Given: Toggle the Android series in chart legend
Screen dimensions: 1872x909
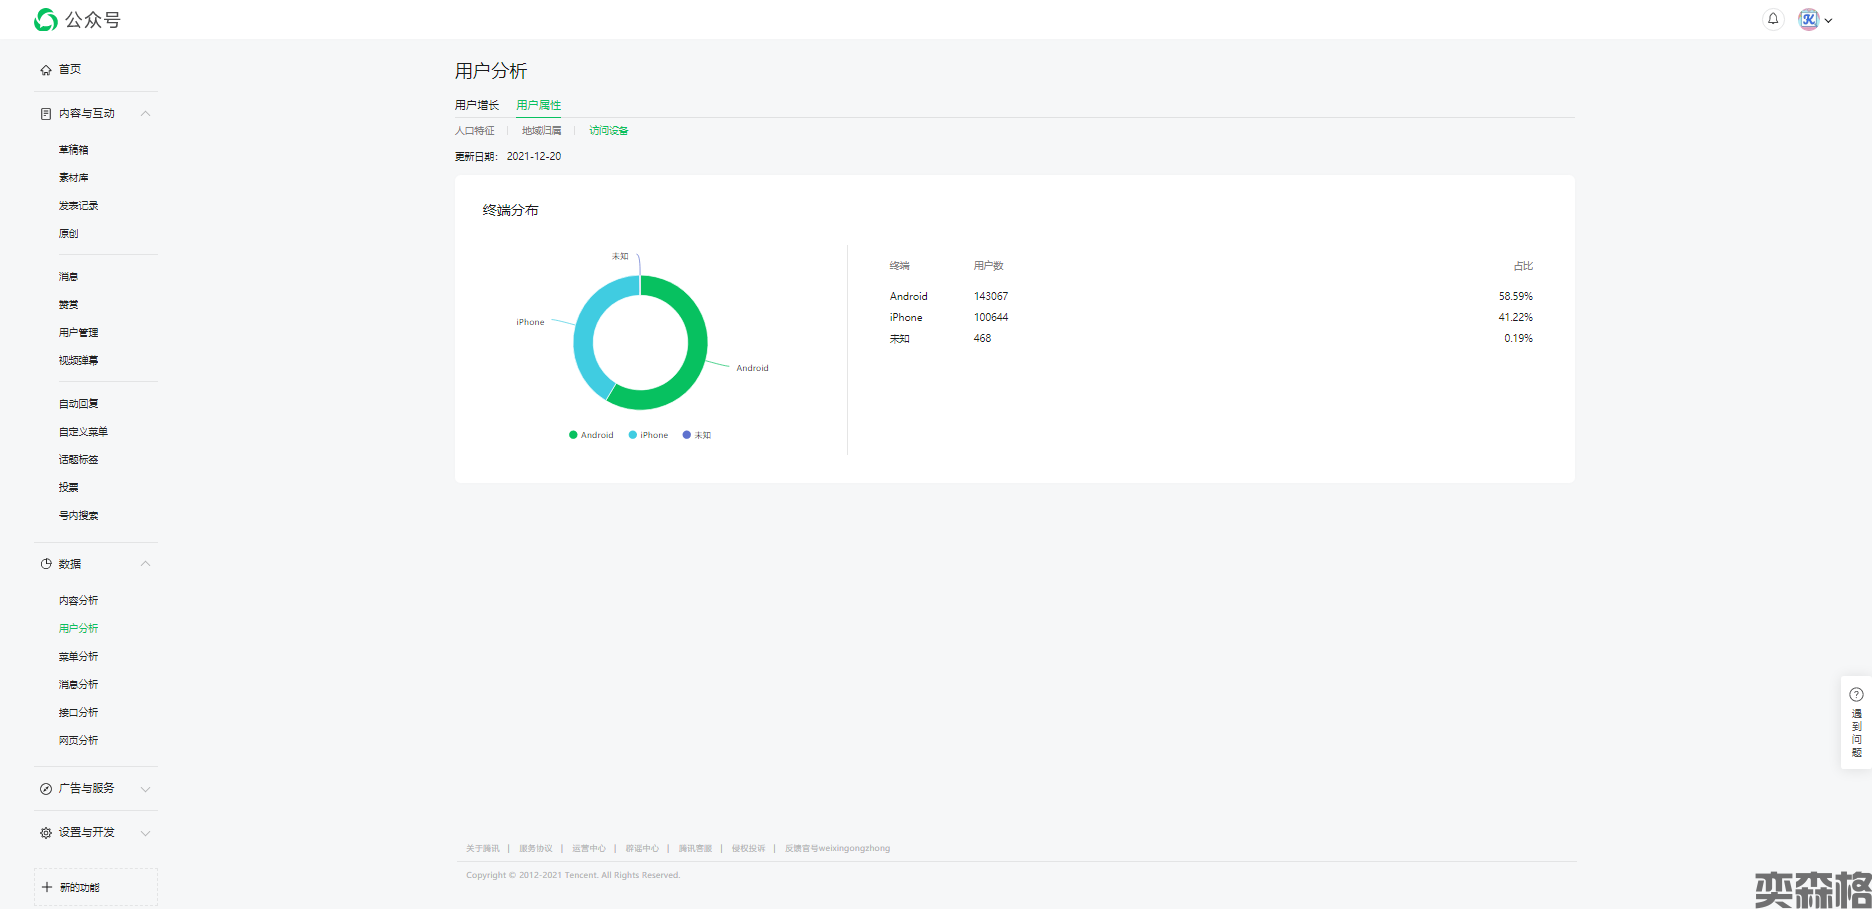Looking at the screenshot, I should pos(591,435).
